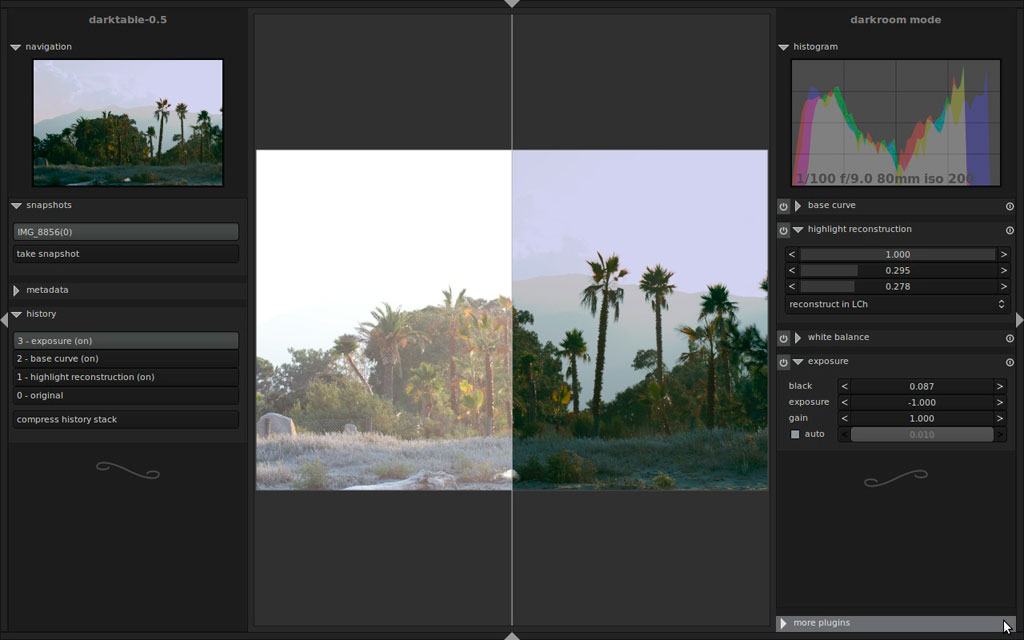Click the black value field 0.087
The height and width of the screenshot is (640, 1024).
click(921, 387)
